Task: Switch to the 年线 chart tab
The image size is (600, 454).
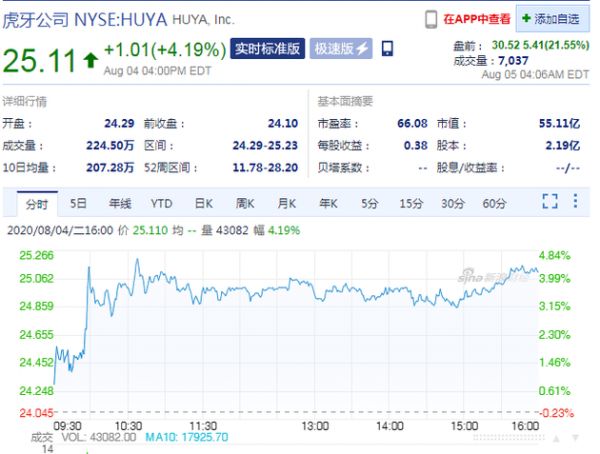Action: 120,204
